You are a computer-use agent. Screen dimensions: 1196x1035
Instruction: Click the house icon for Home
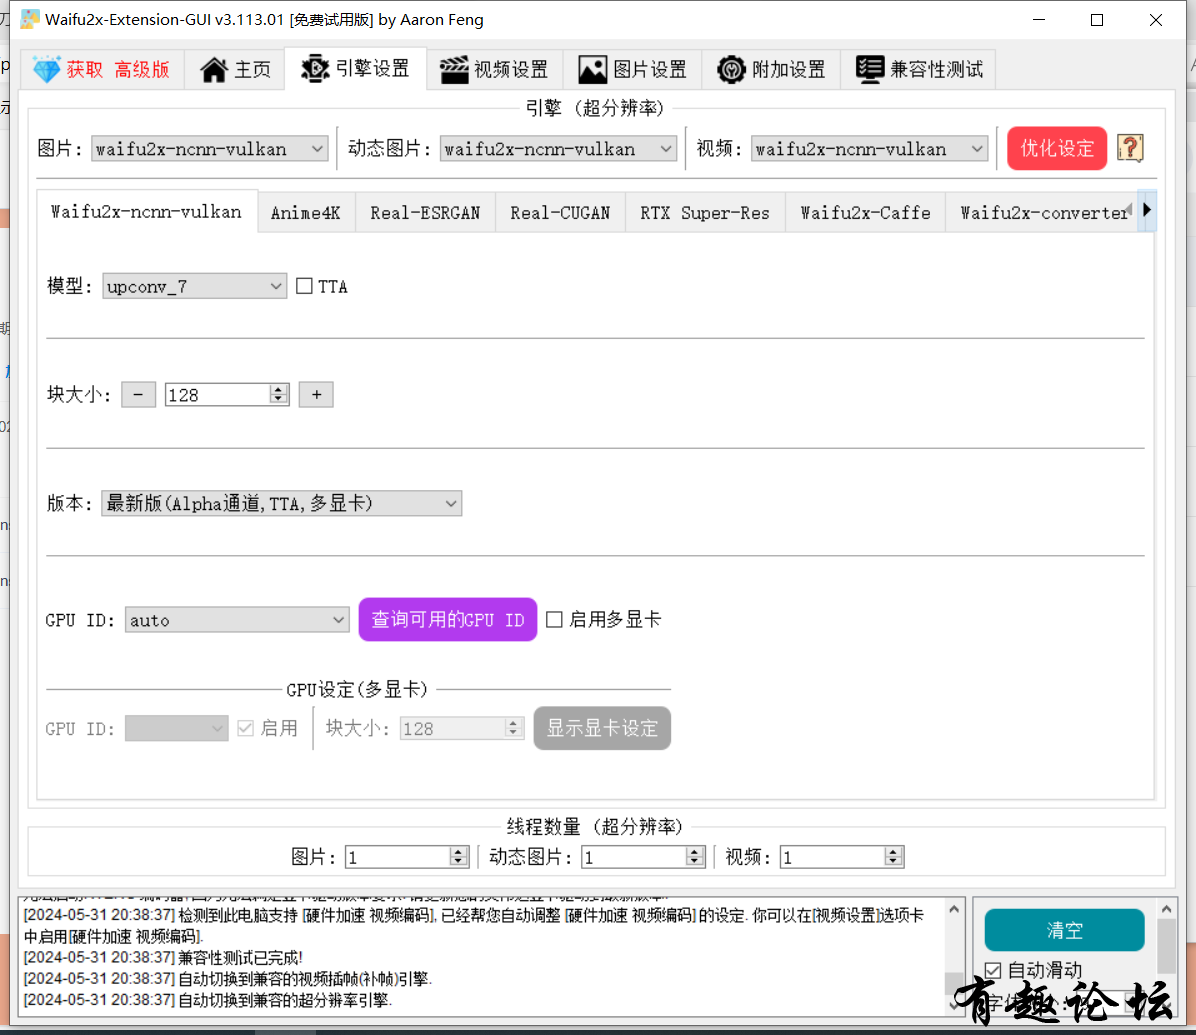(214, 69)
